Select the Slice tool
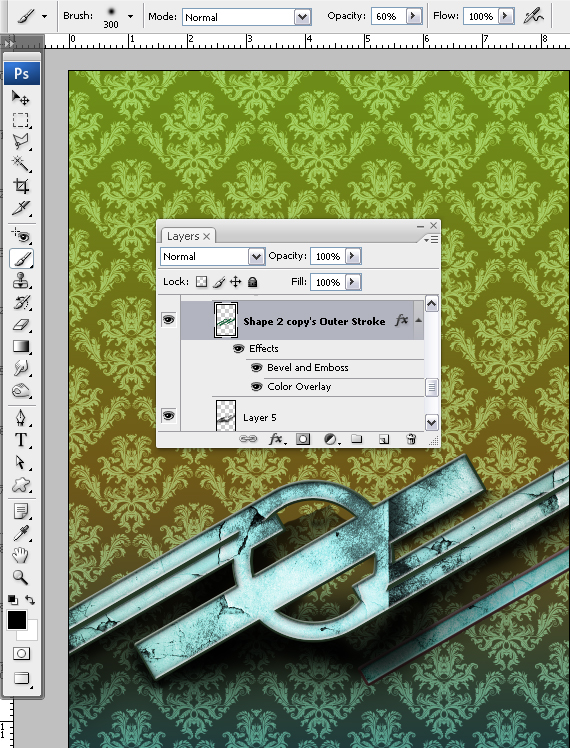Image resolution: width=570 pixels, height=748 pixels. [21, 208]
